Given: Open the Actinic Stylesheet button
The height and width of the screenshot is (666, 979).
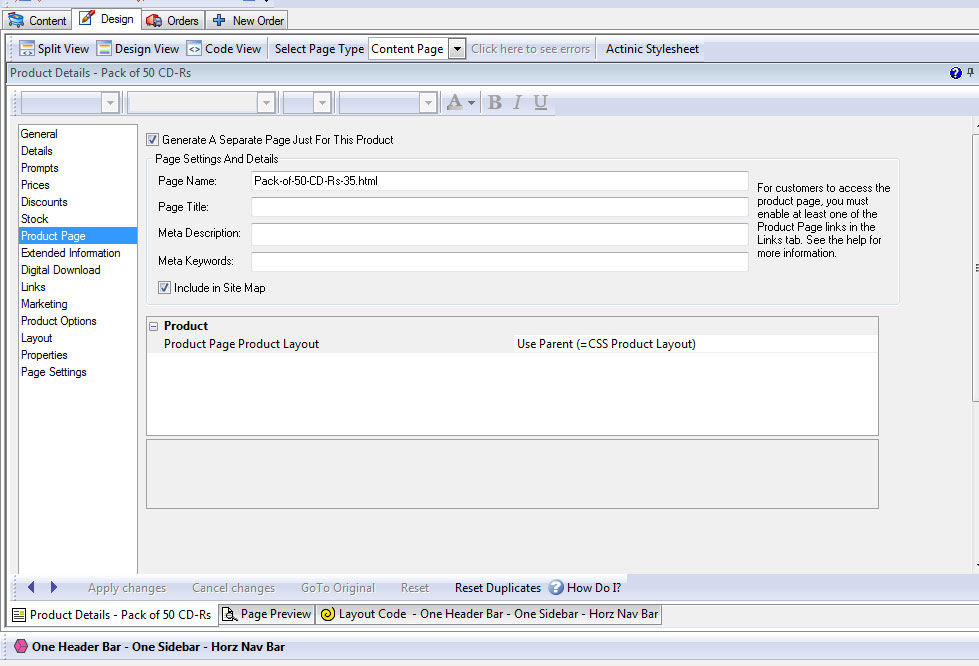Looking at the screenshot, I should [652, 48].
